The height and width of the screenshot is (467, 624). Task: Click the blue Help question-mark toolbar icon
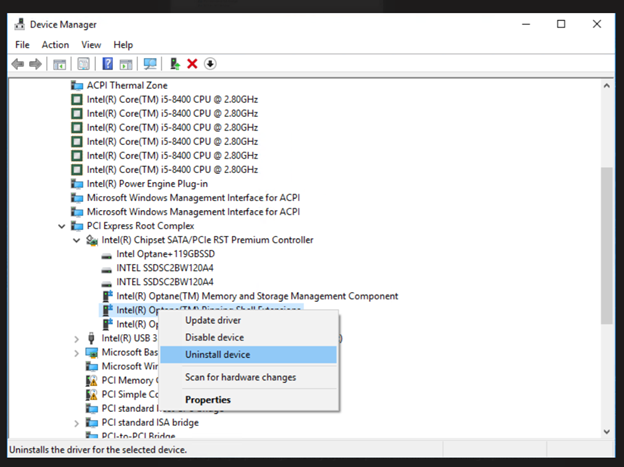pos(107,64)
